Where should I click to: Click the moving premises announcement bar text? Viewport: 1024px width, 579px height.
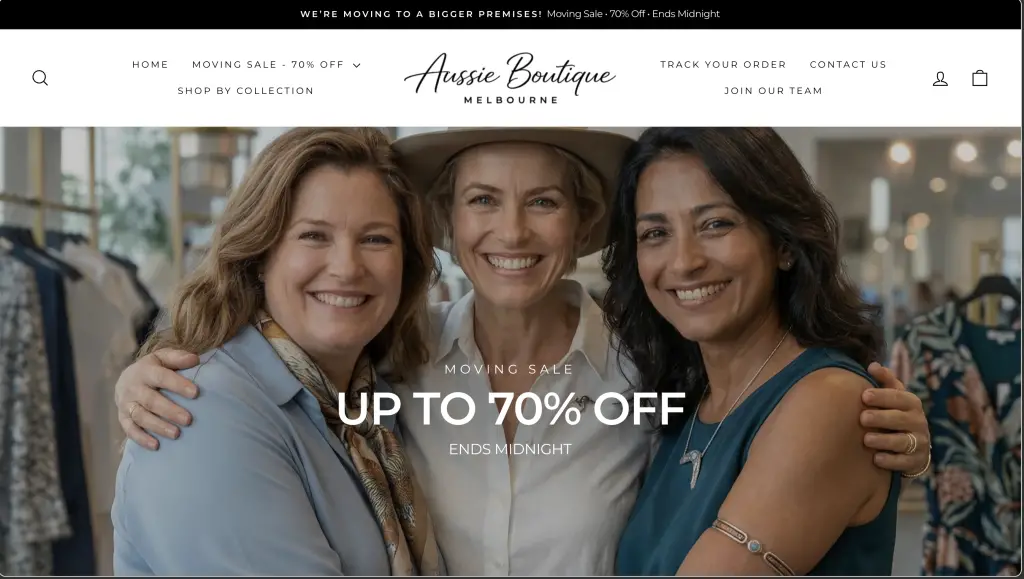[x=421, y=14]
